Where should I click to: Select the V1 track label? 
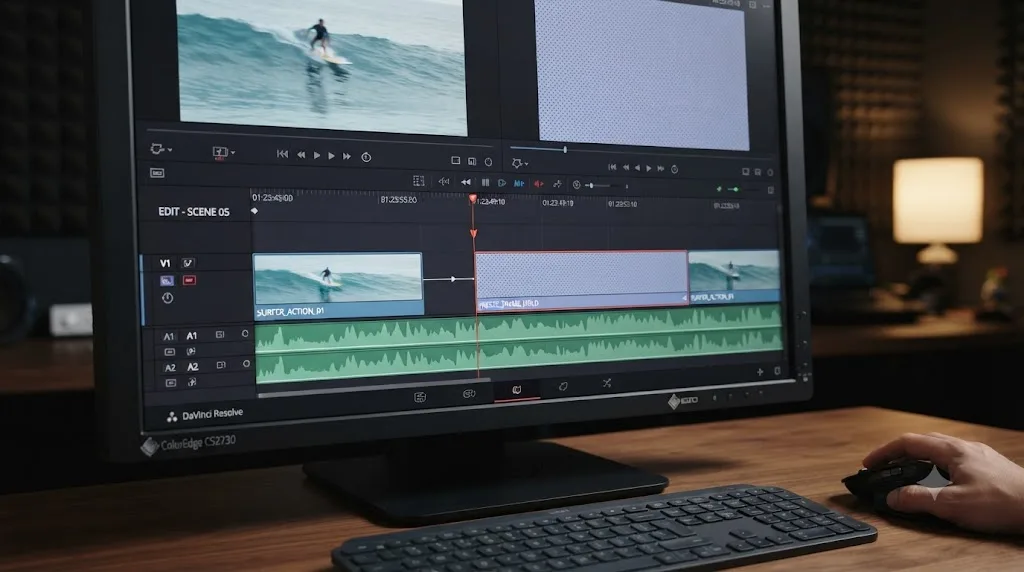coord(165,263)
